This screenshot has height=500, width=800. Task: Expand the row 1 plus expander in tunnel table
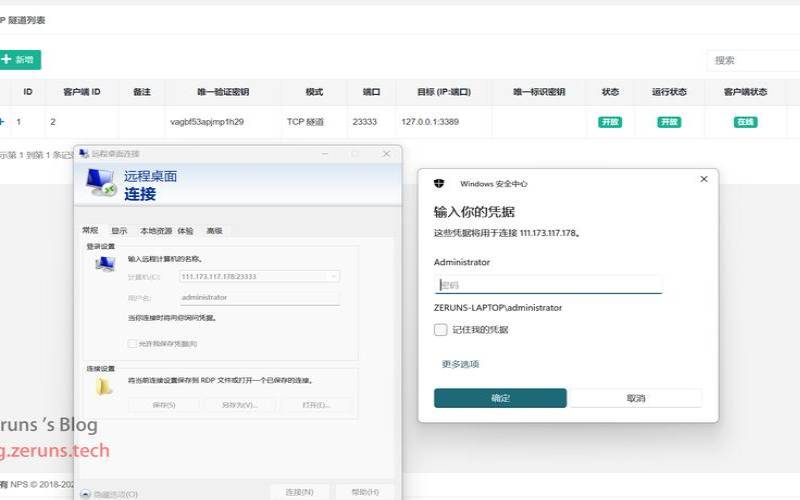(x=2, y=121)
